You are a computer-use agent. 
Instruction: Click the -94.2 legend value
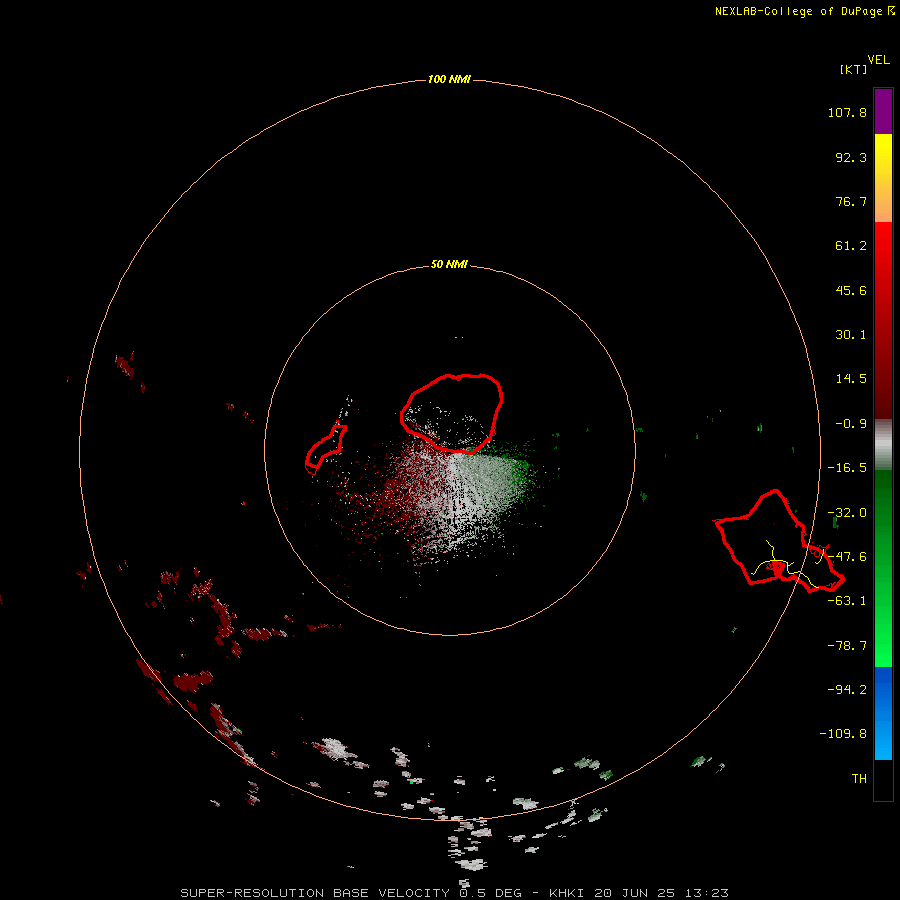tap(847, 690)
